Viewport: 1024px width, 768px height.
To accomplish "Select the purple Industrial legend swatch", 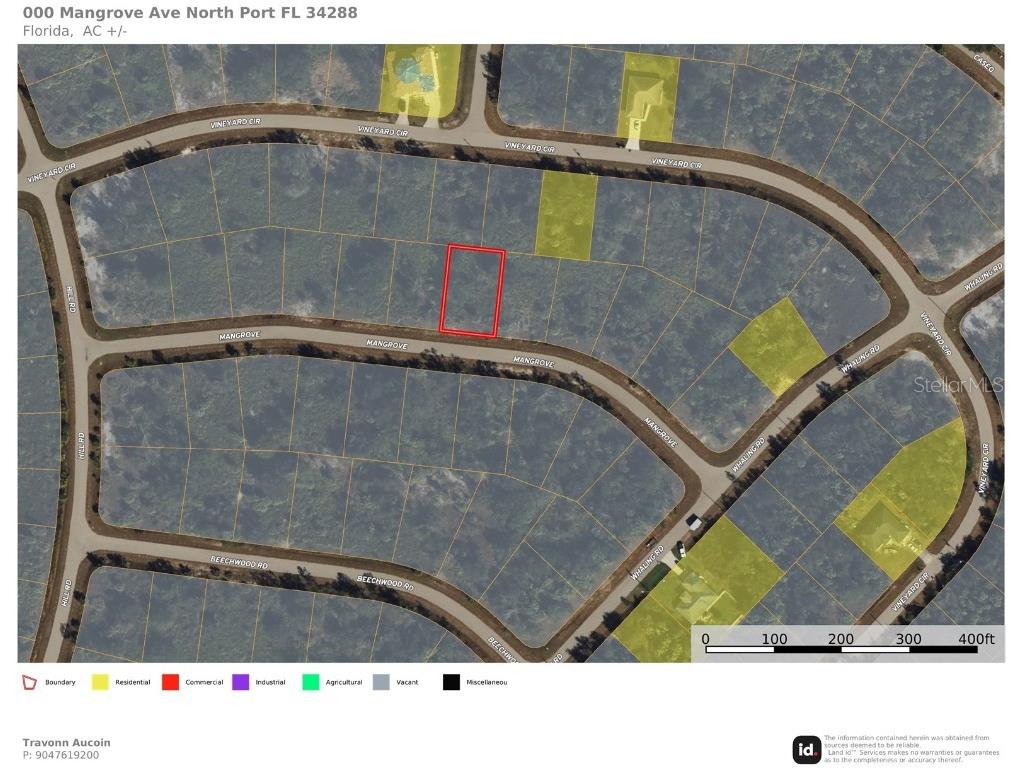I will pos(240,682).
